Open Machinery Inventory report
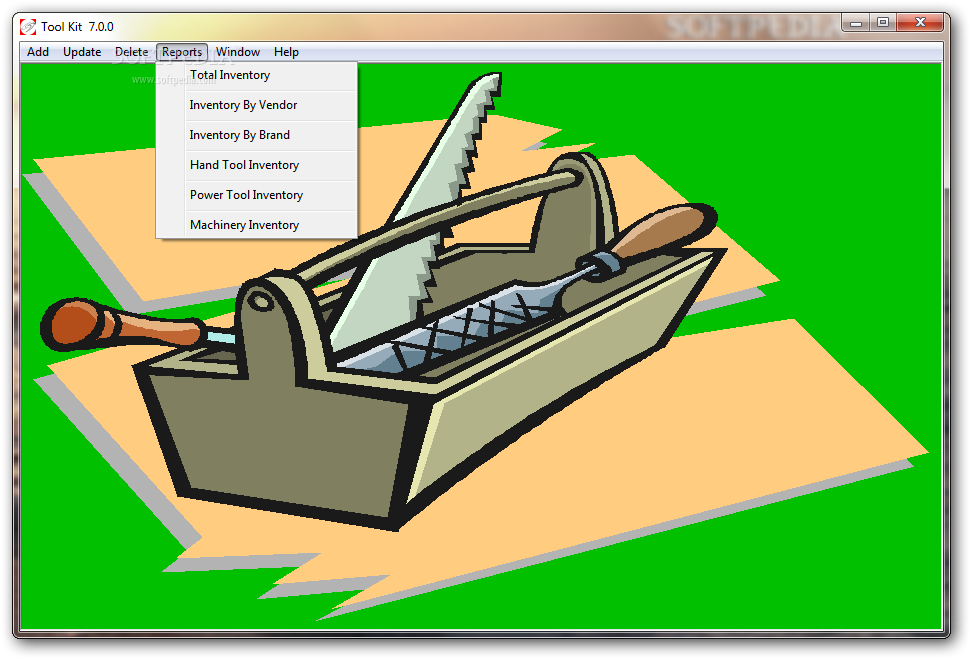 point(257,225)
